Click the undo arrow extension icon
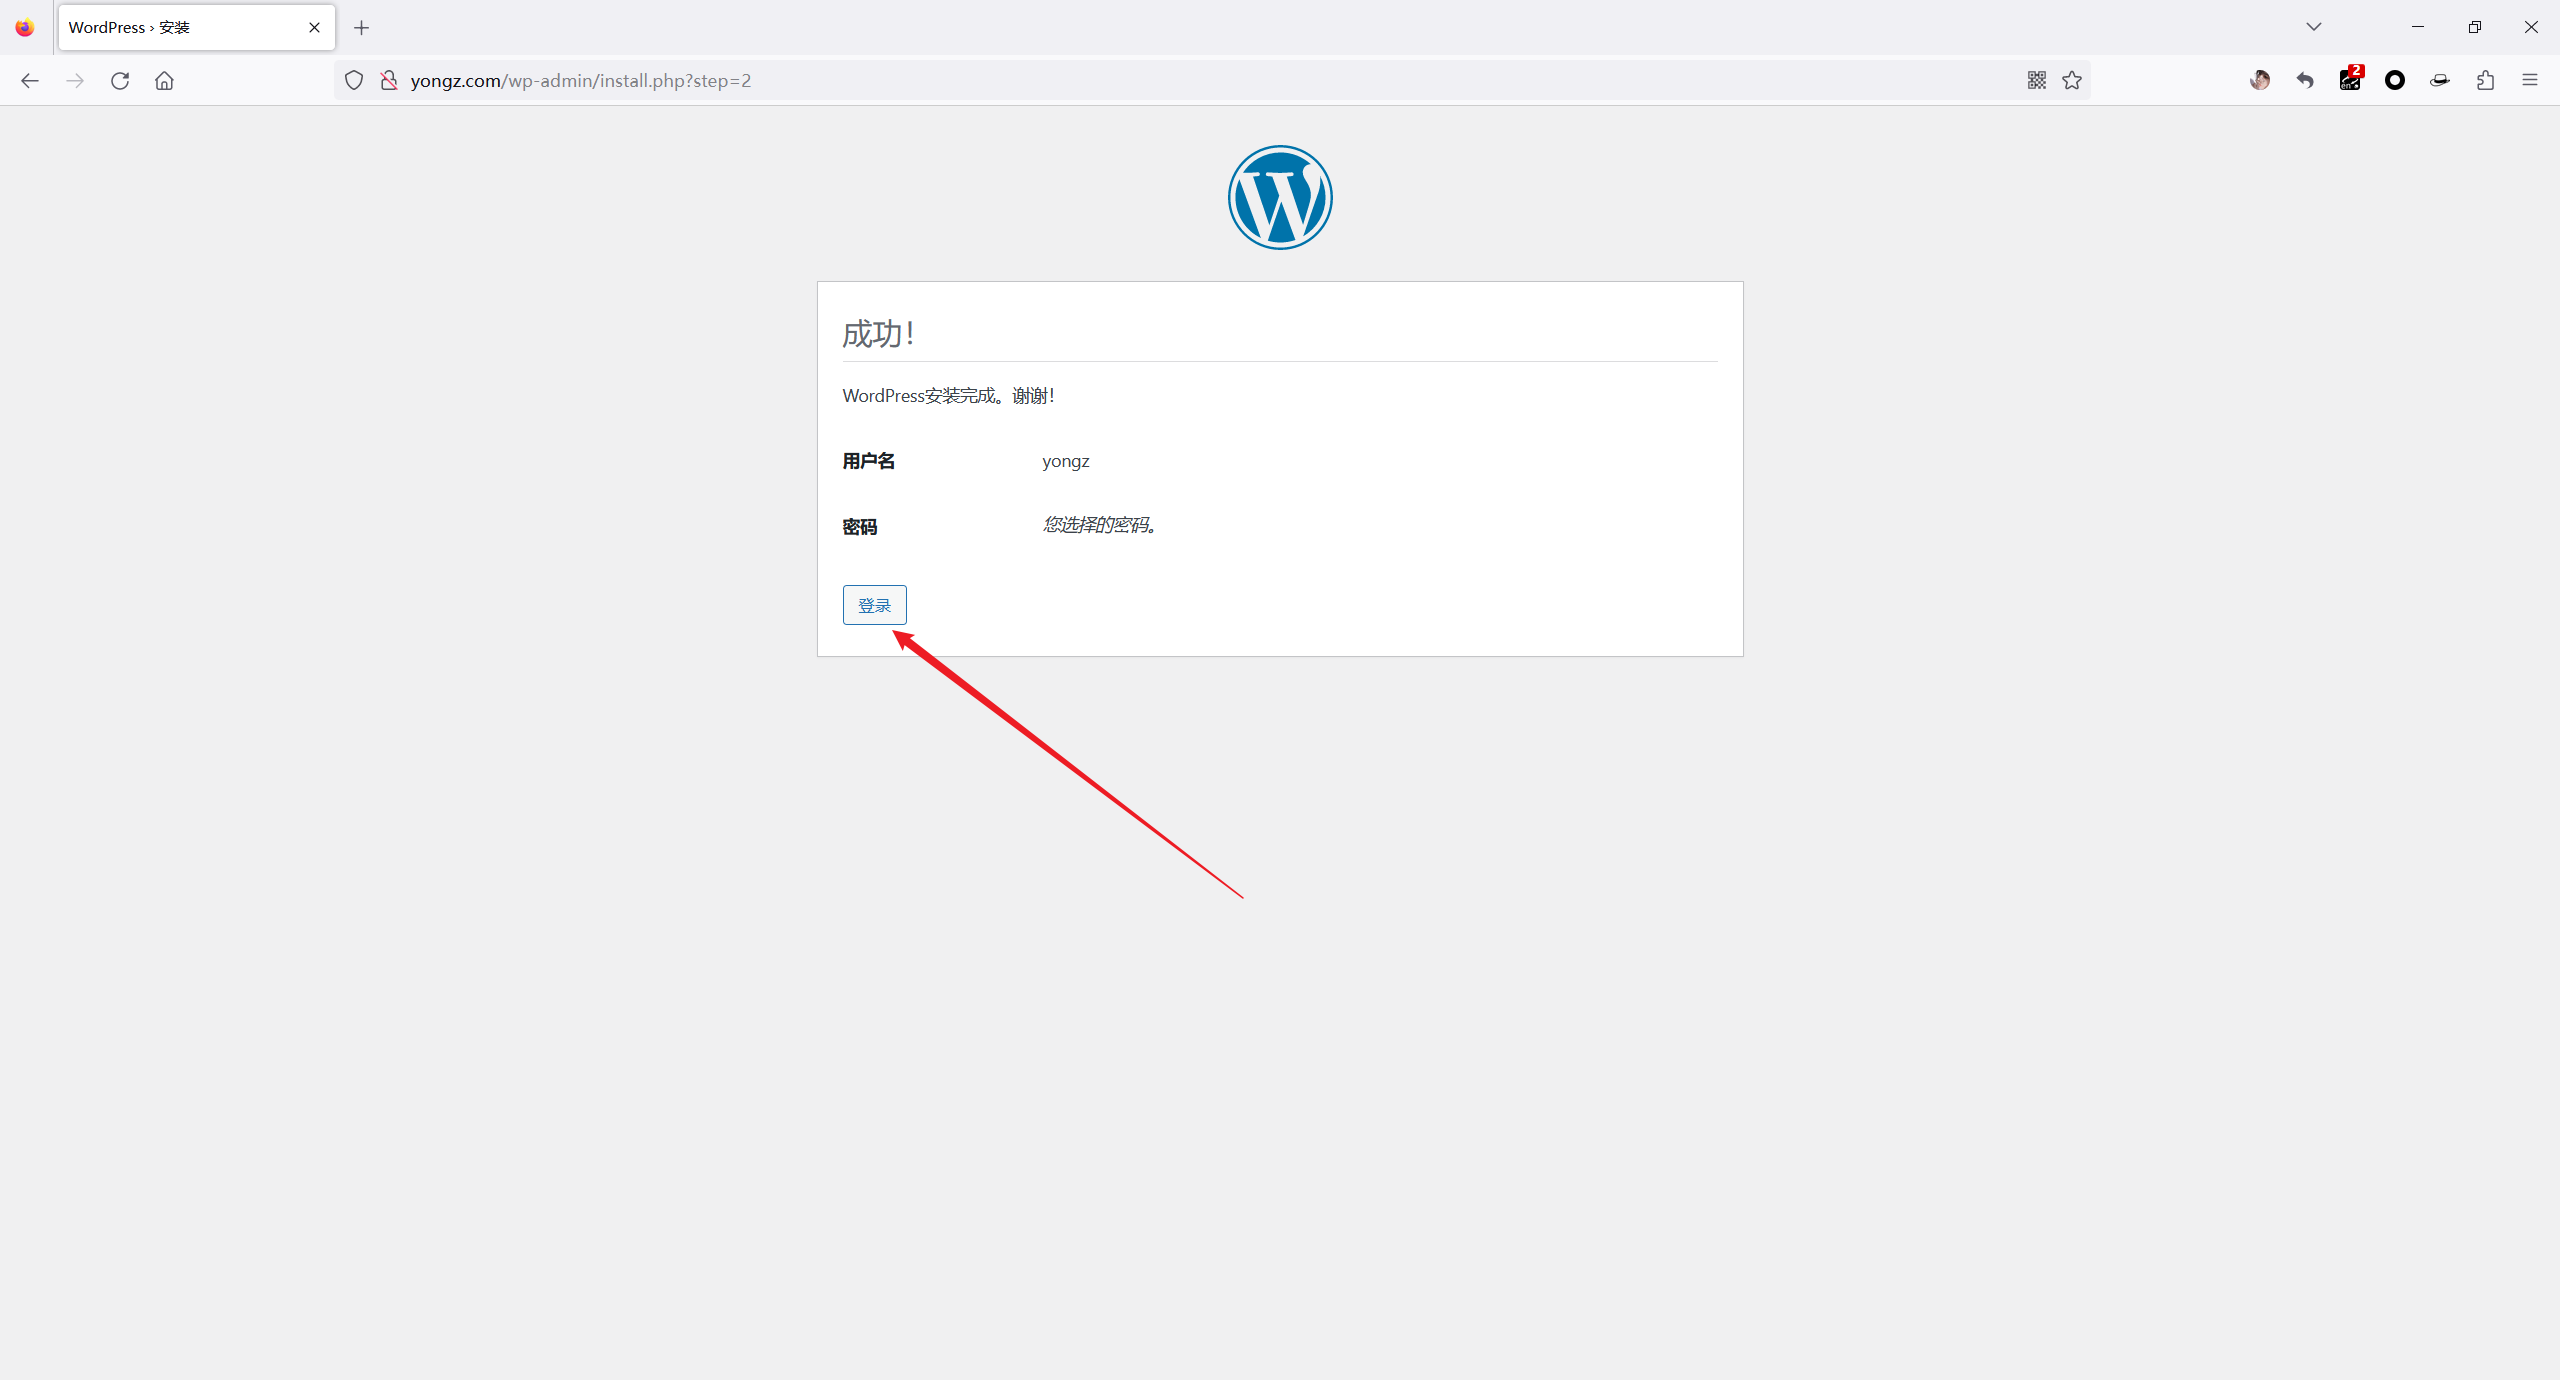The width and height of the screenshot is (2560, 1380). point(2305,80)
